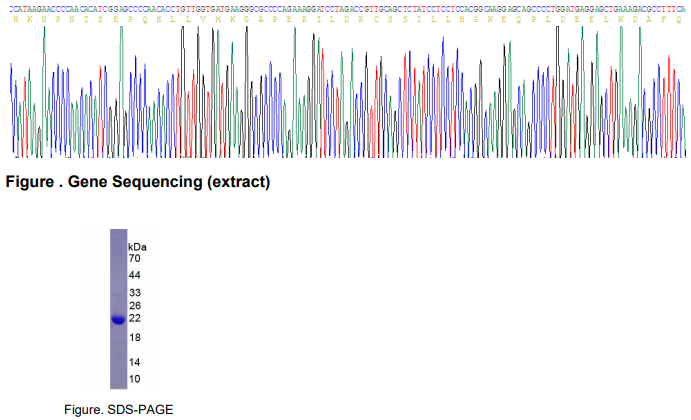Click the word (extract) in the caption
691x420 pixels.
point(238,182)
